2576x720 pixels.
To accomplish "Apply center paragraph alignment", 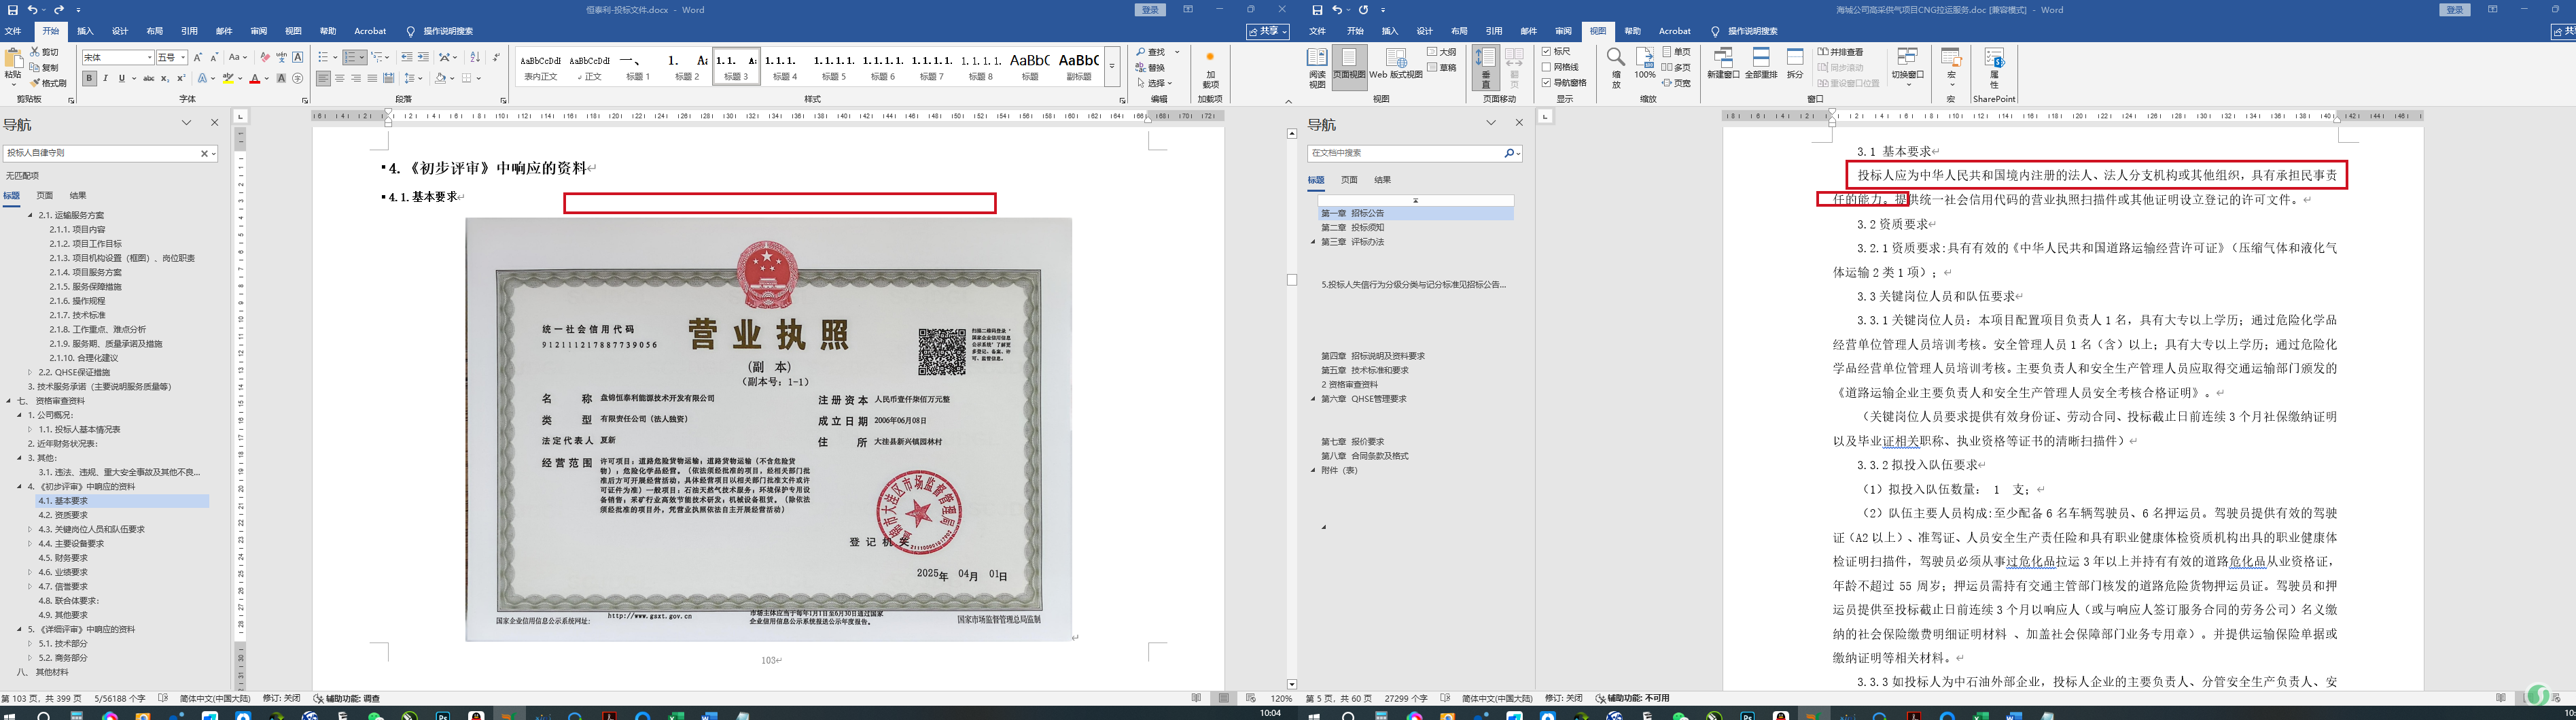I will [x=340, y=78].
